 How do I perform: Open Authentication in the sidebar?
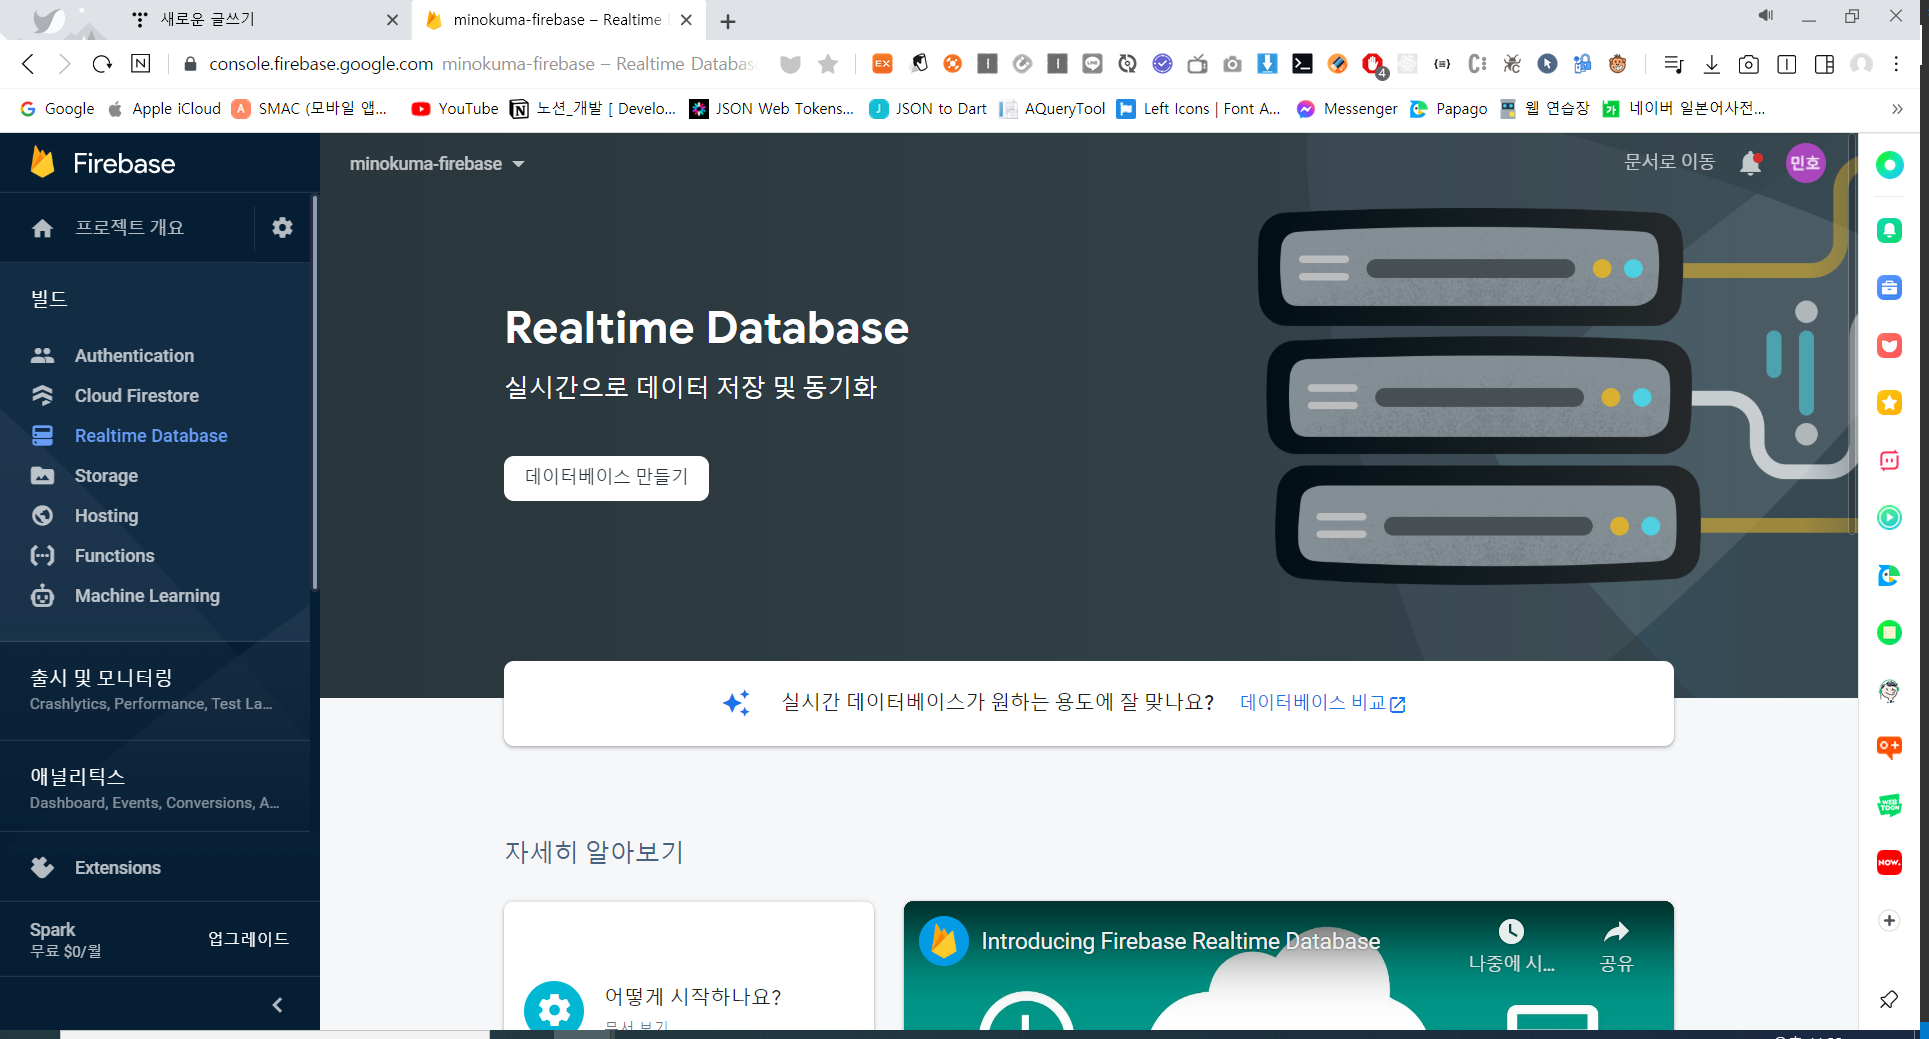click(x=134, y=356)
